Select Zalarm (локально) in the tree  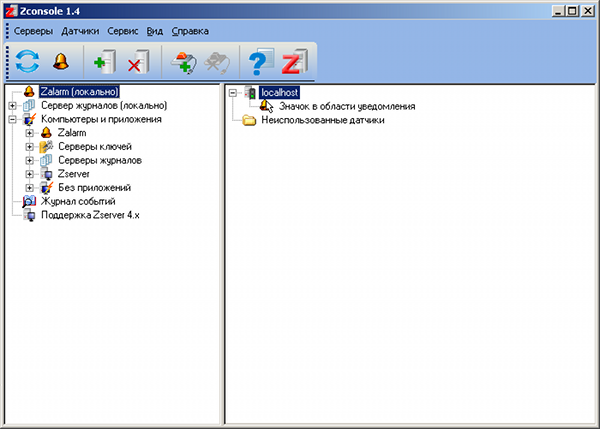pyautogui.click(x=79, y=91)
